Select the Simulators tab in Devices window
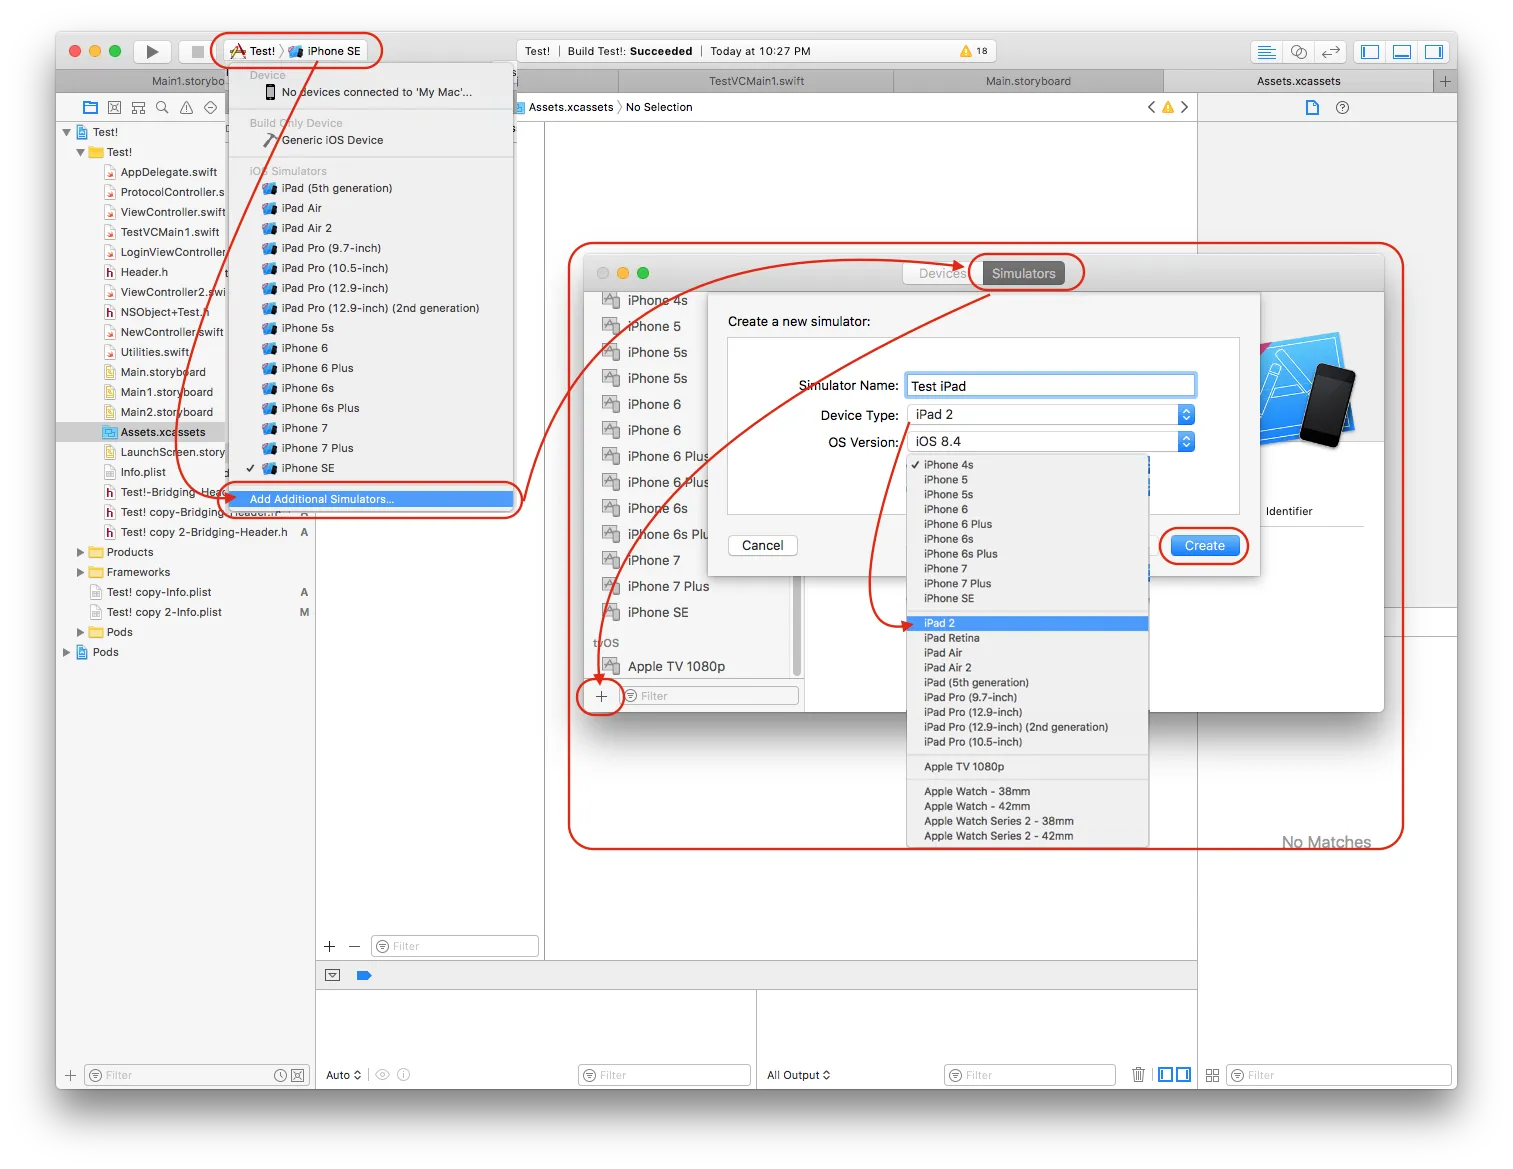This screenshot has width=1513, height=1169. [x=1023, y=273]
